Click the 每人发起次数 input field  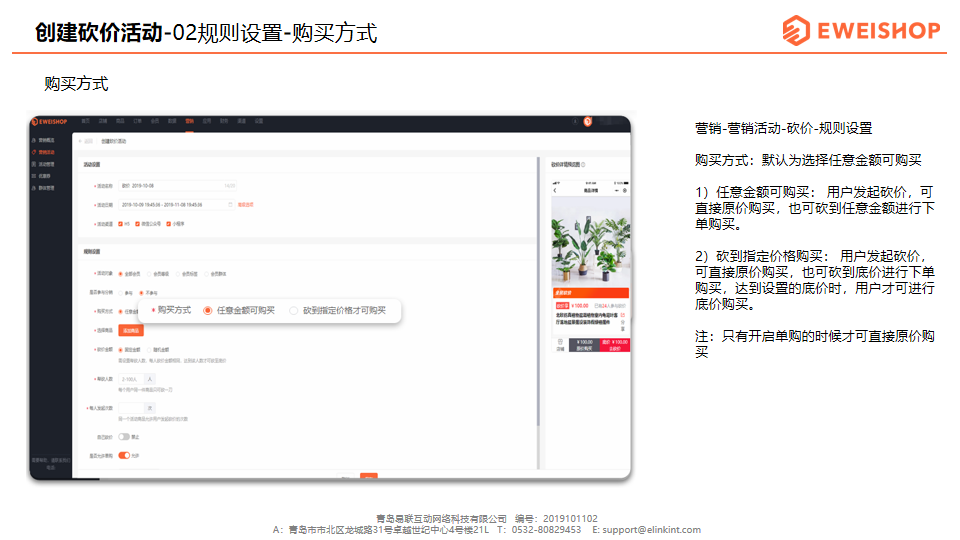pos(131,408)
